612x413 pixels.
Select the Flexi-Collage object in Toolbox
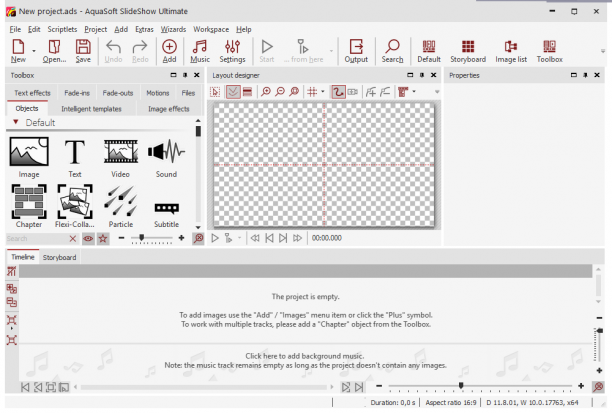[x=75, y=206]
